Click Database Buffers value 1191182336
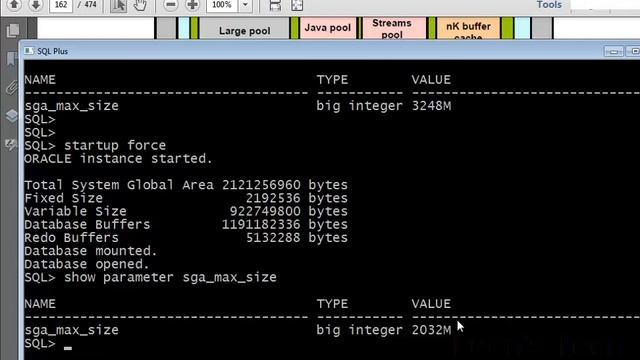Viewport: 640px width, 360px height. pos(261,224)
